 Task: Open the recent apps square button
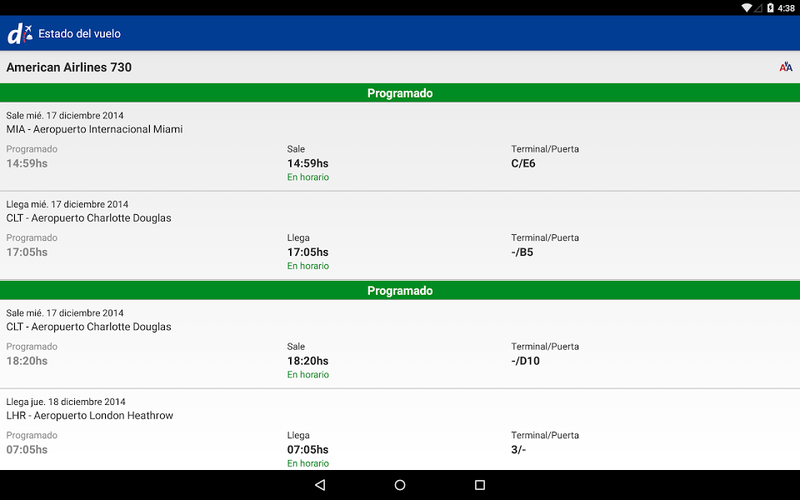[x=480, y=485]
